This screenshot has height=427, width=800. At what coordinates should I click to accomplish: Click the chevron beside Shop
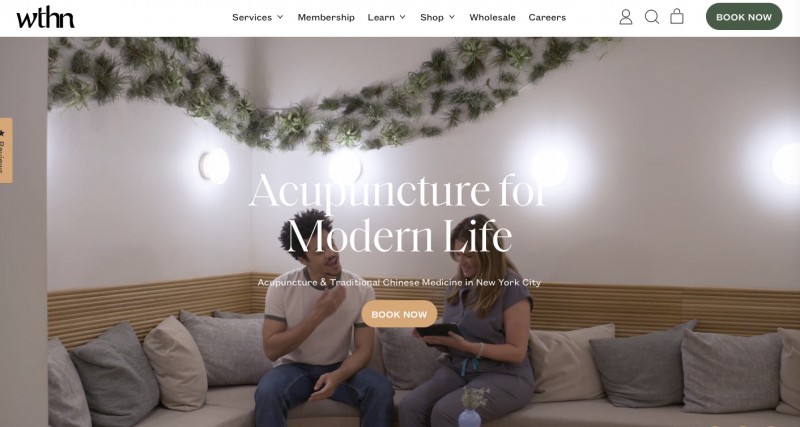[x=452, y=17]
